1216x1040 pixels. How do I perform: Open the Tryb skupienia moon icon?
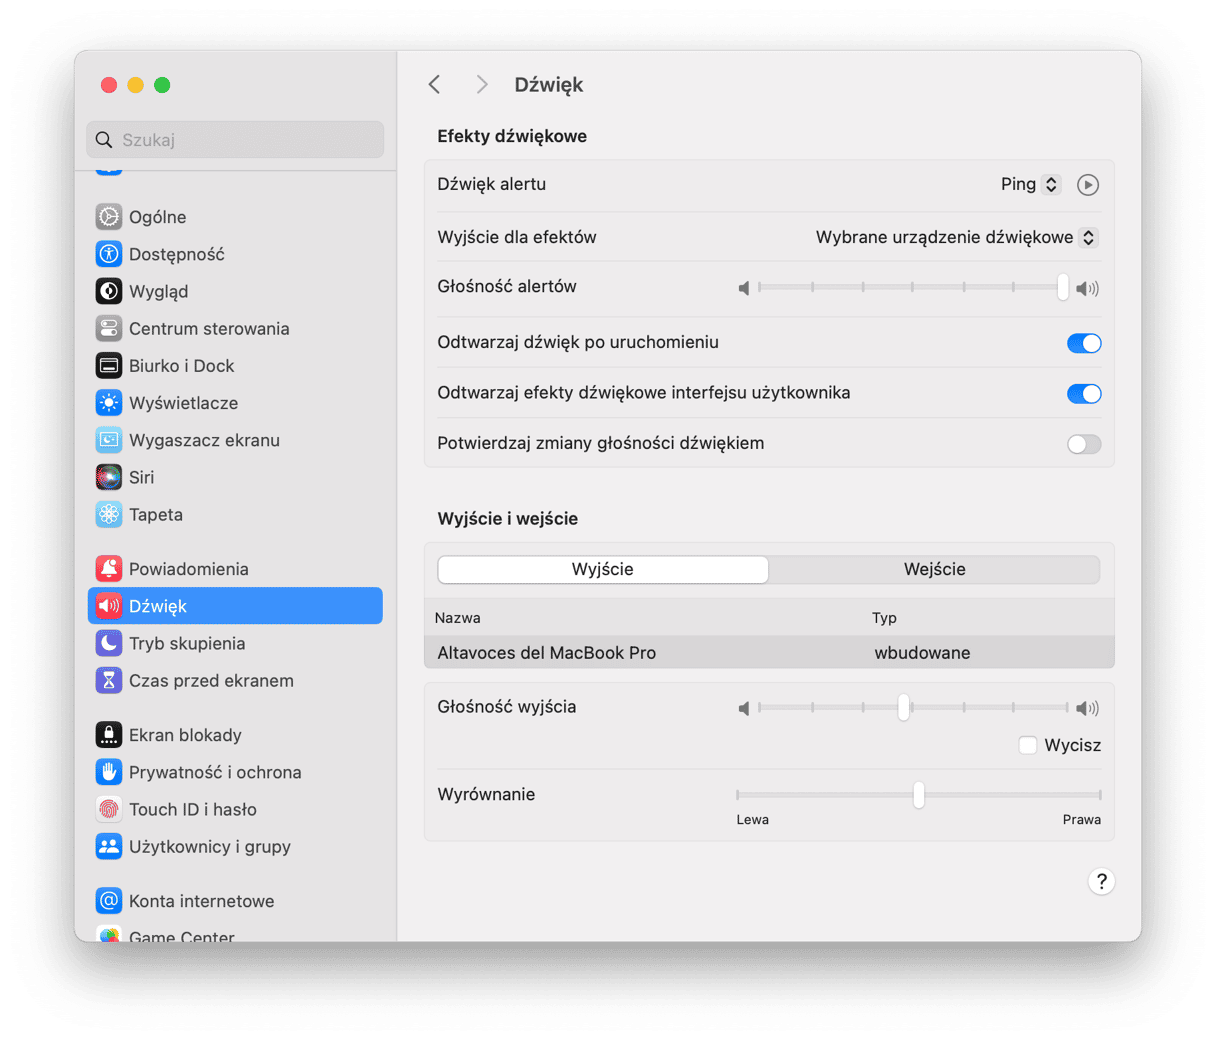109,643
